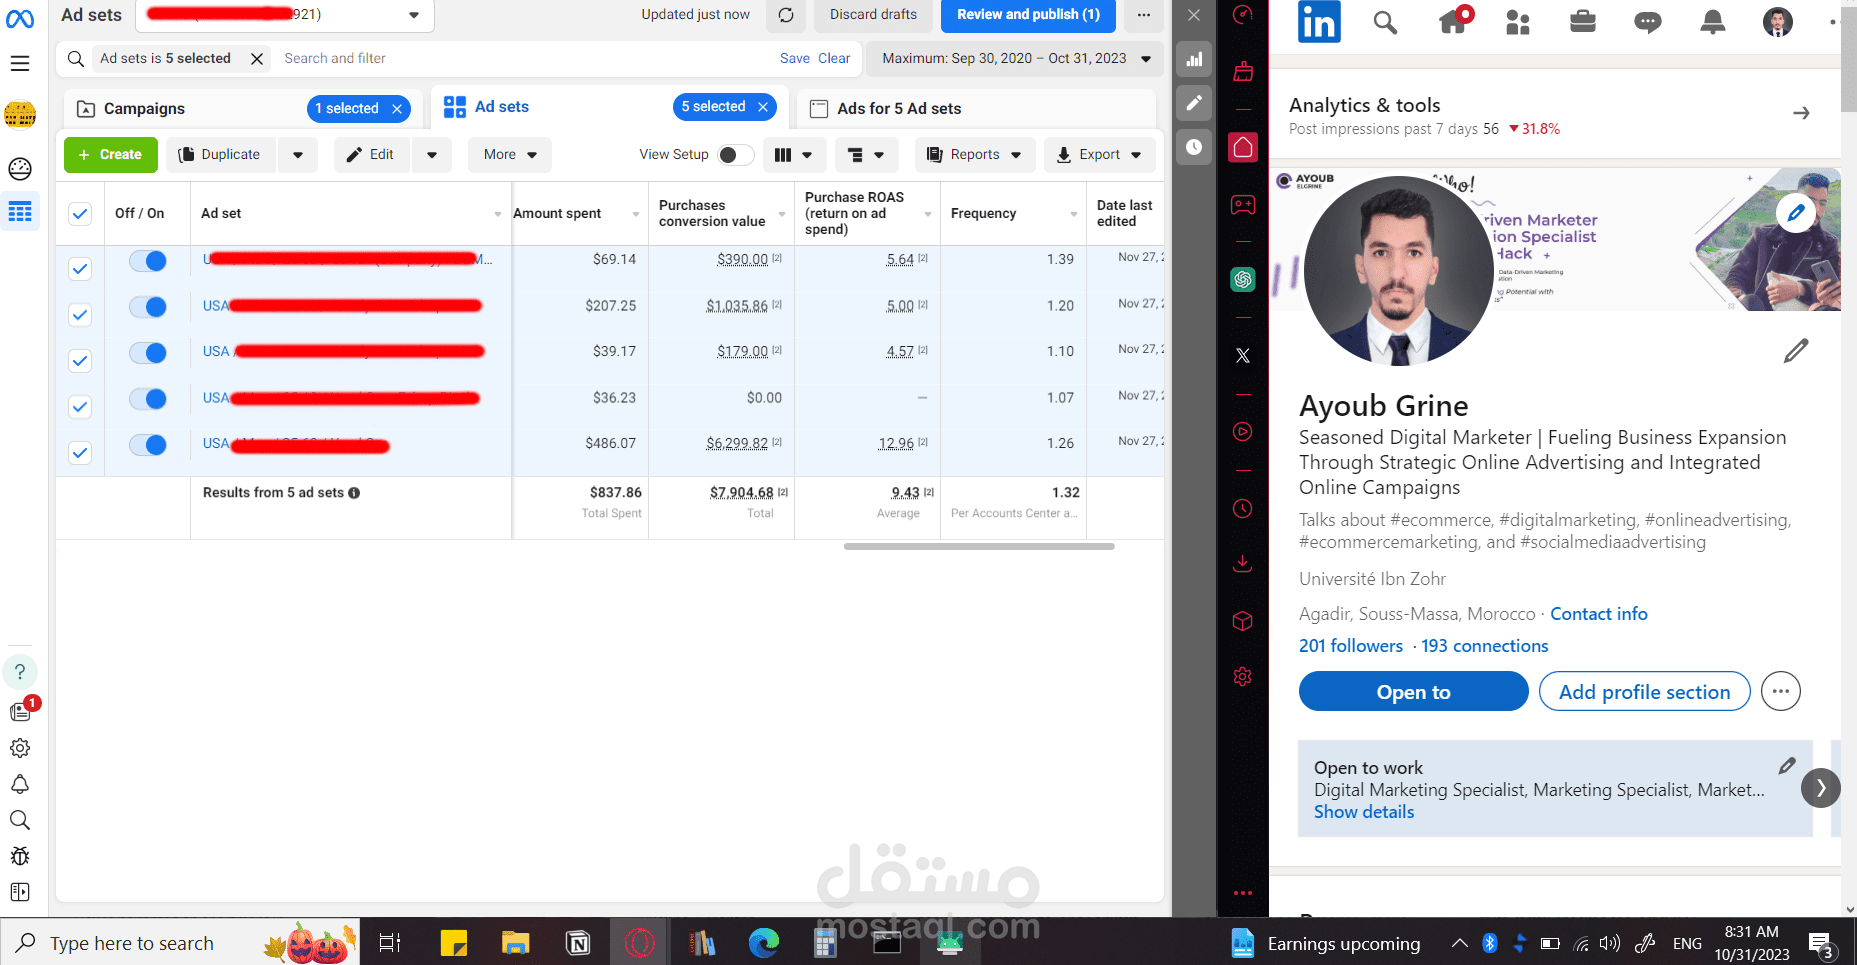Open LinkedIn My Network icon
The image size is (1857, 965).
1518,22
